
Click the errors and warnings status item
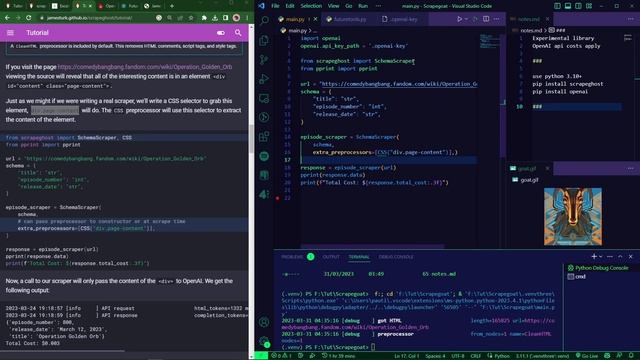pos(281,356)
